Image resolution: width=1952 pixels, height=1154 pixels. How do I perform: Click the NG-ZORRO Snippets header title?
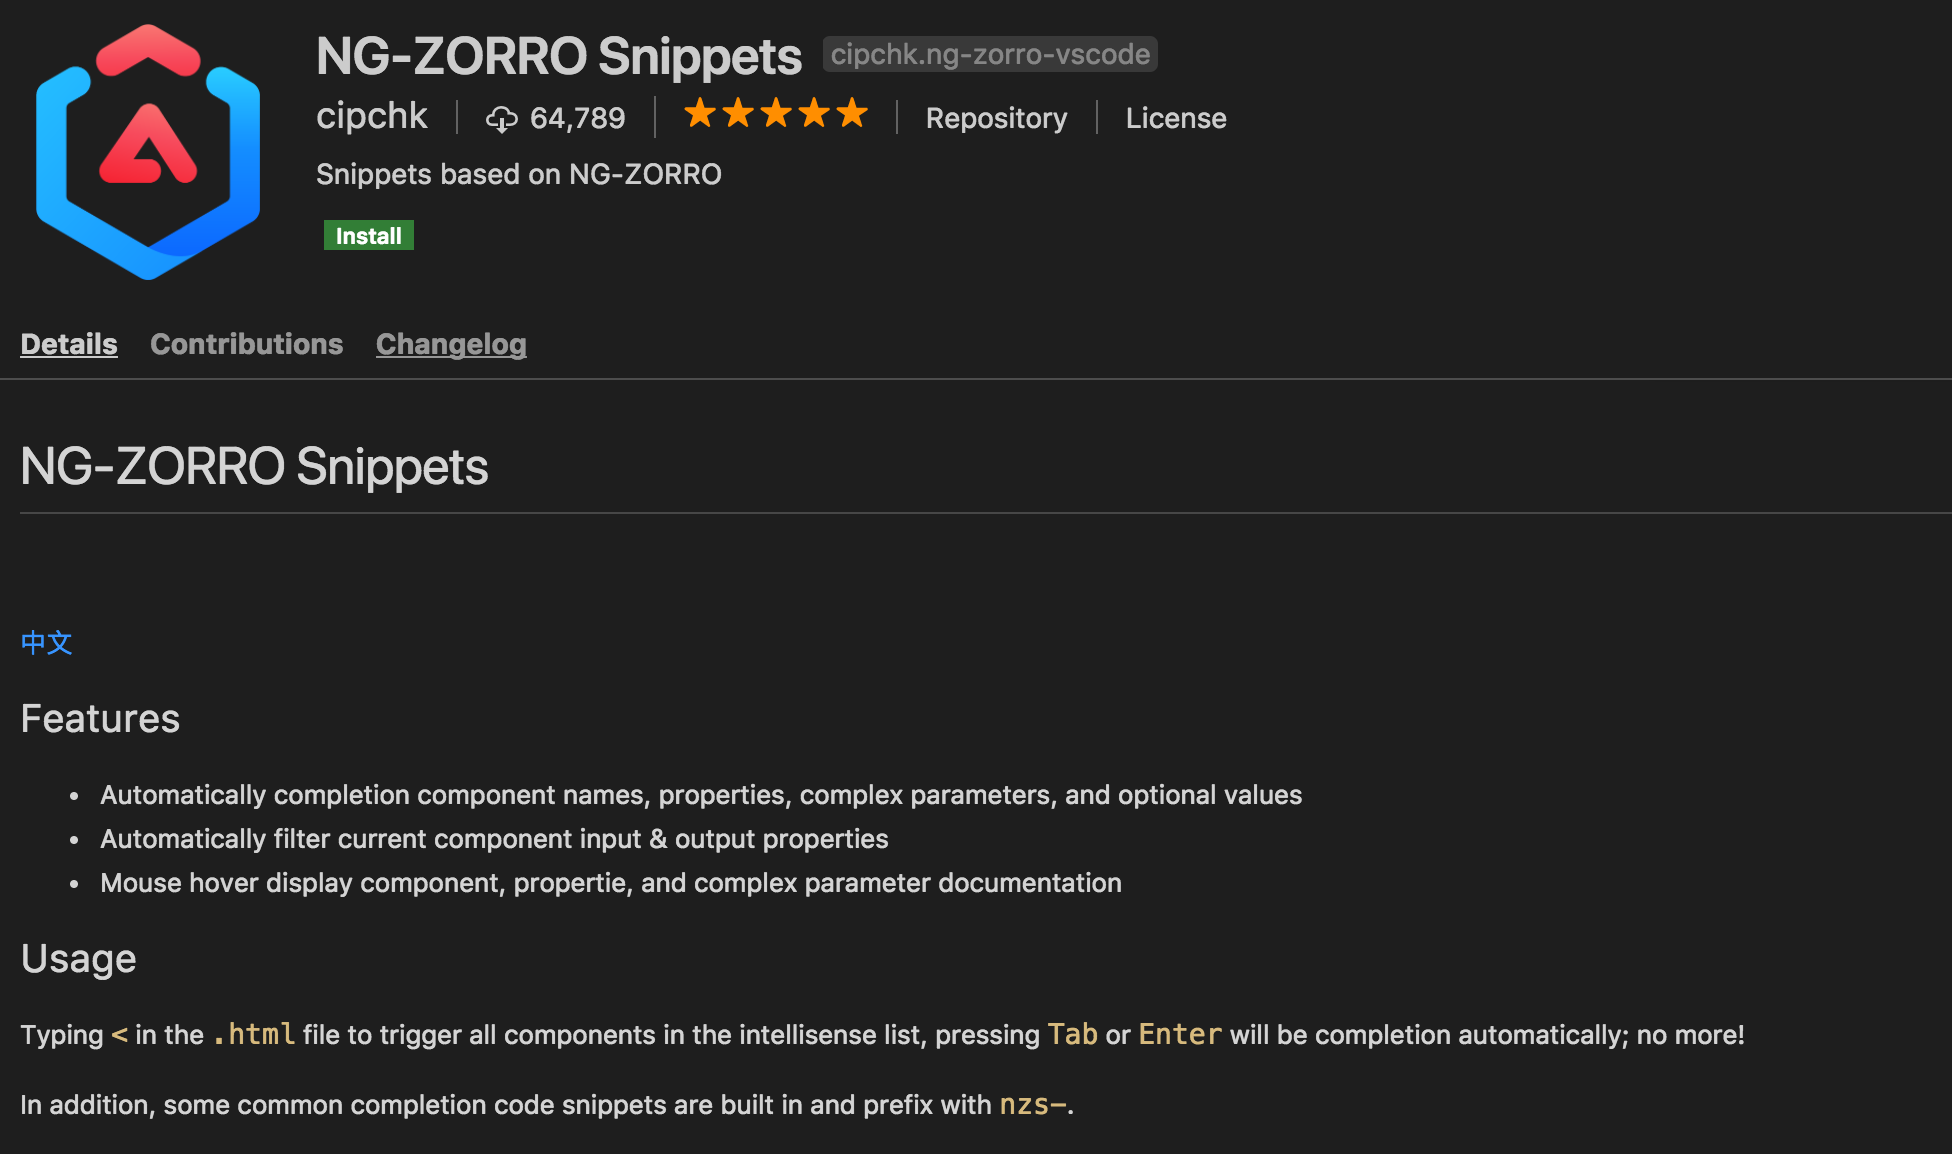pos(559,56)
